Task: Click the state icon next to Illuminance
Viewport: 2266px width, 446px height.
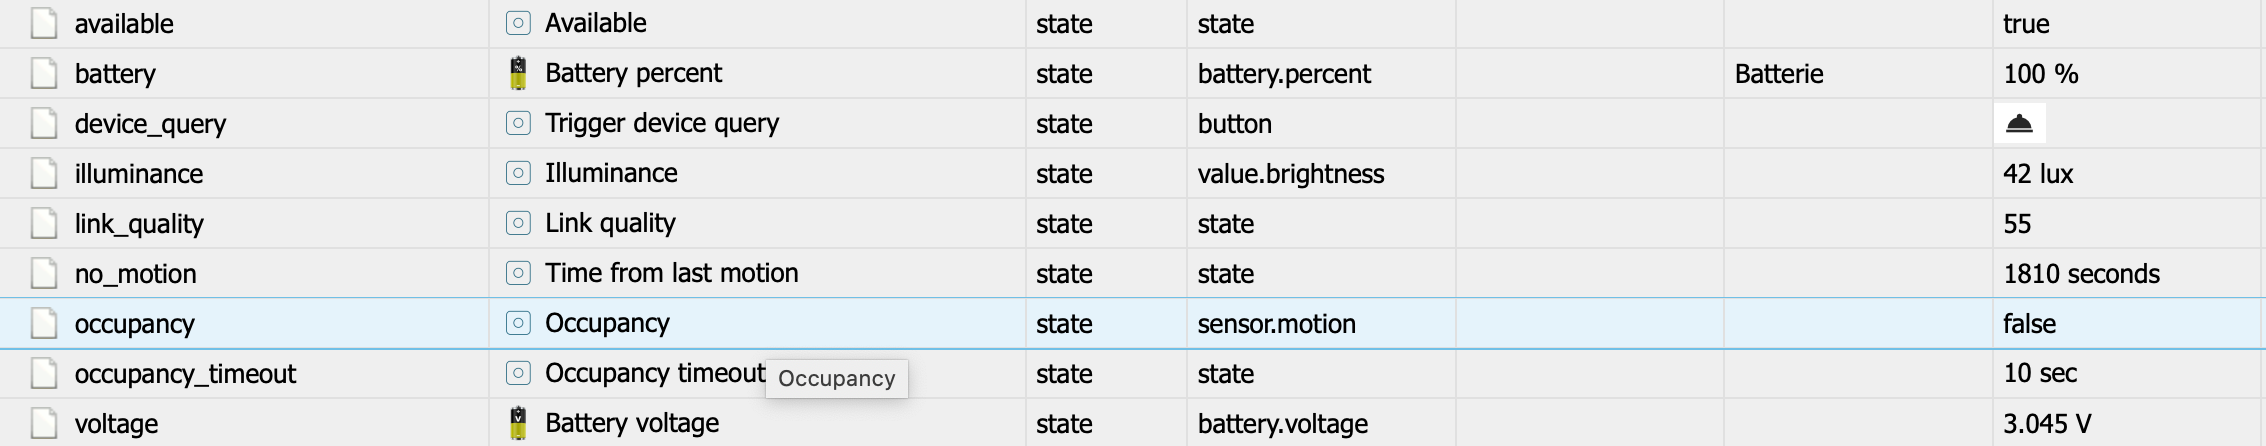Action: tap(518, 173)
